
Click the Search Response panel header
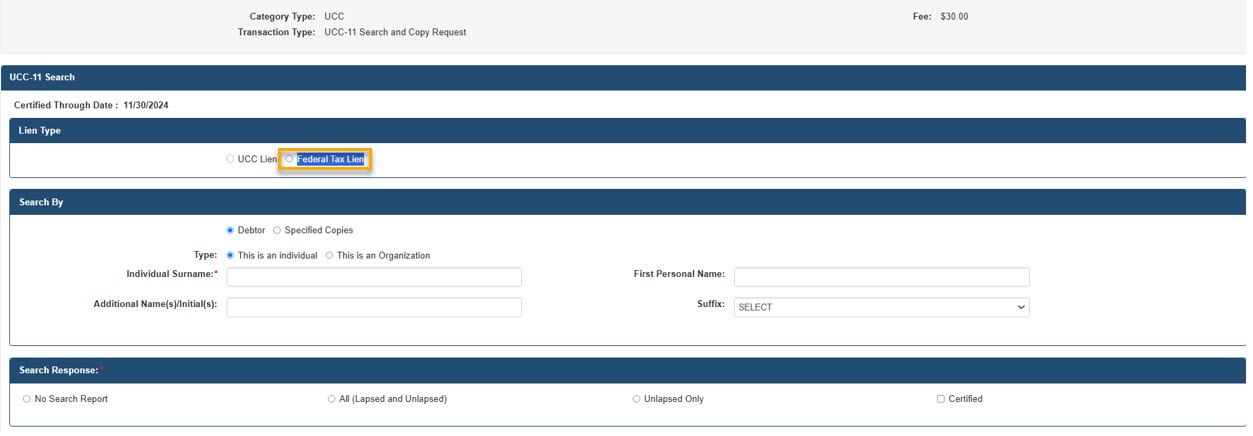coord(58,370)
